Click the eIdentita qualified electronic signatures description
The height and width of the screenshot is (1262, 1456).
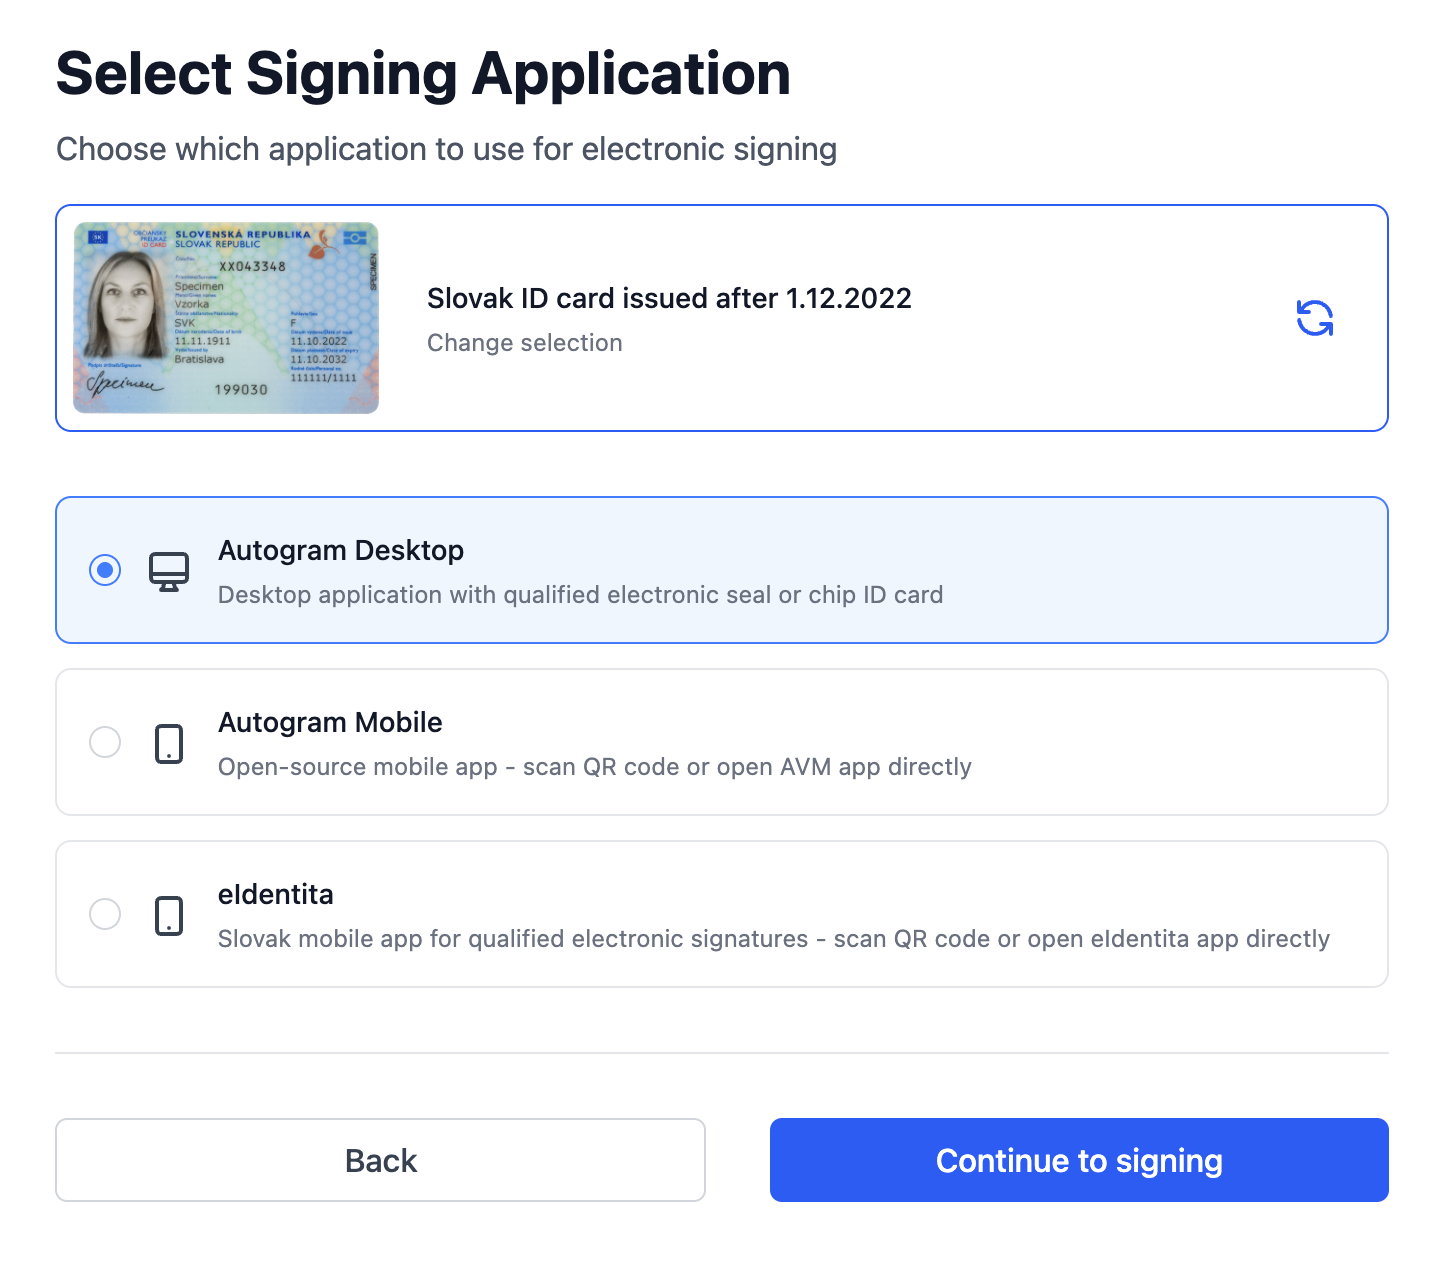pos(773,939)
